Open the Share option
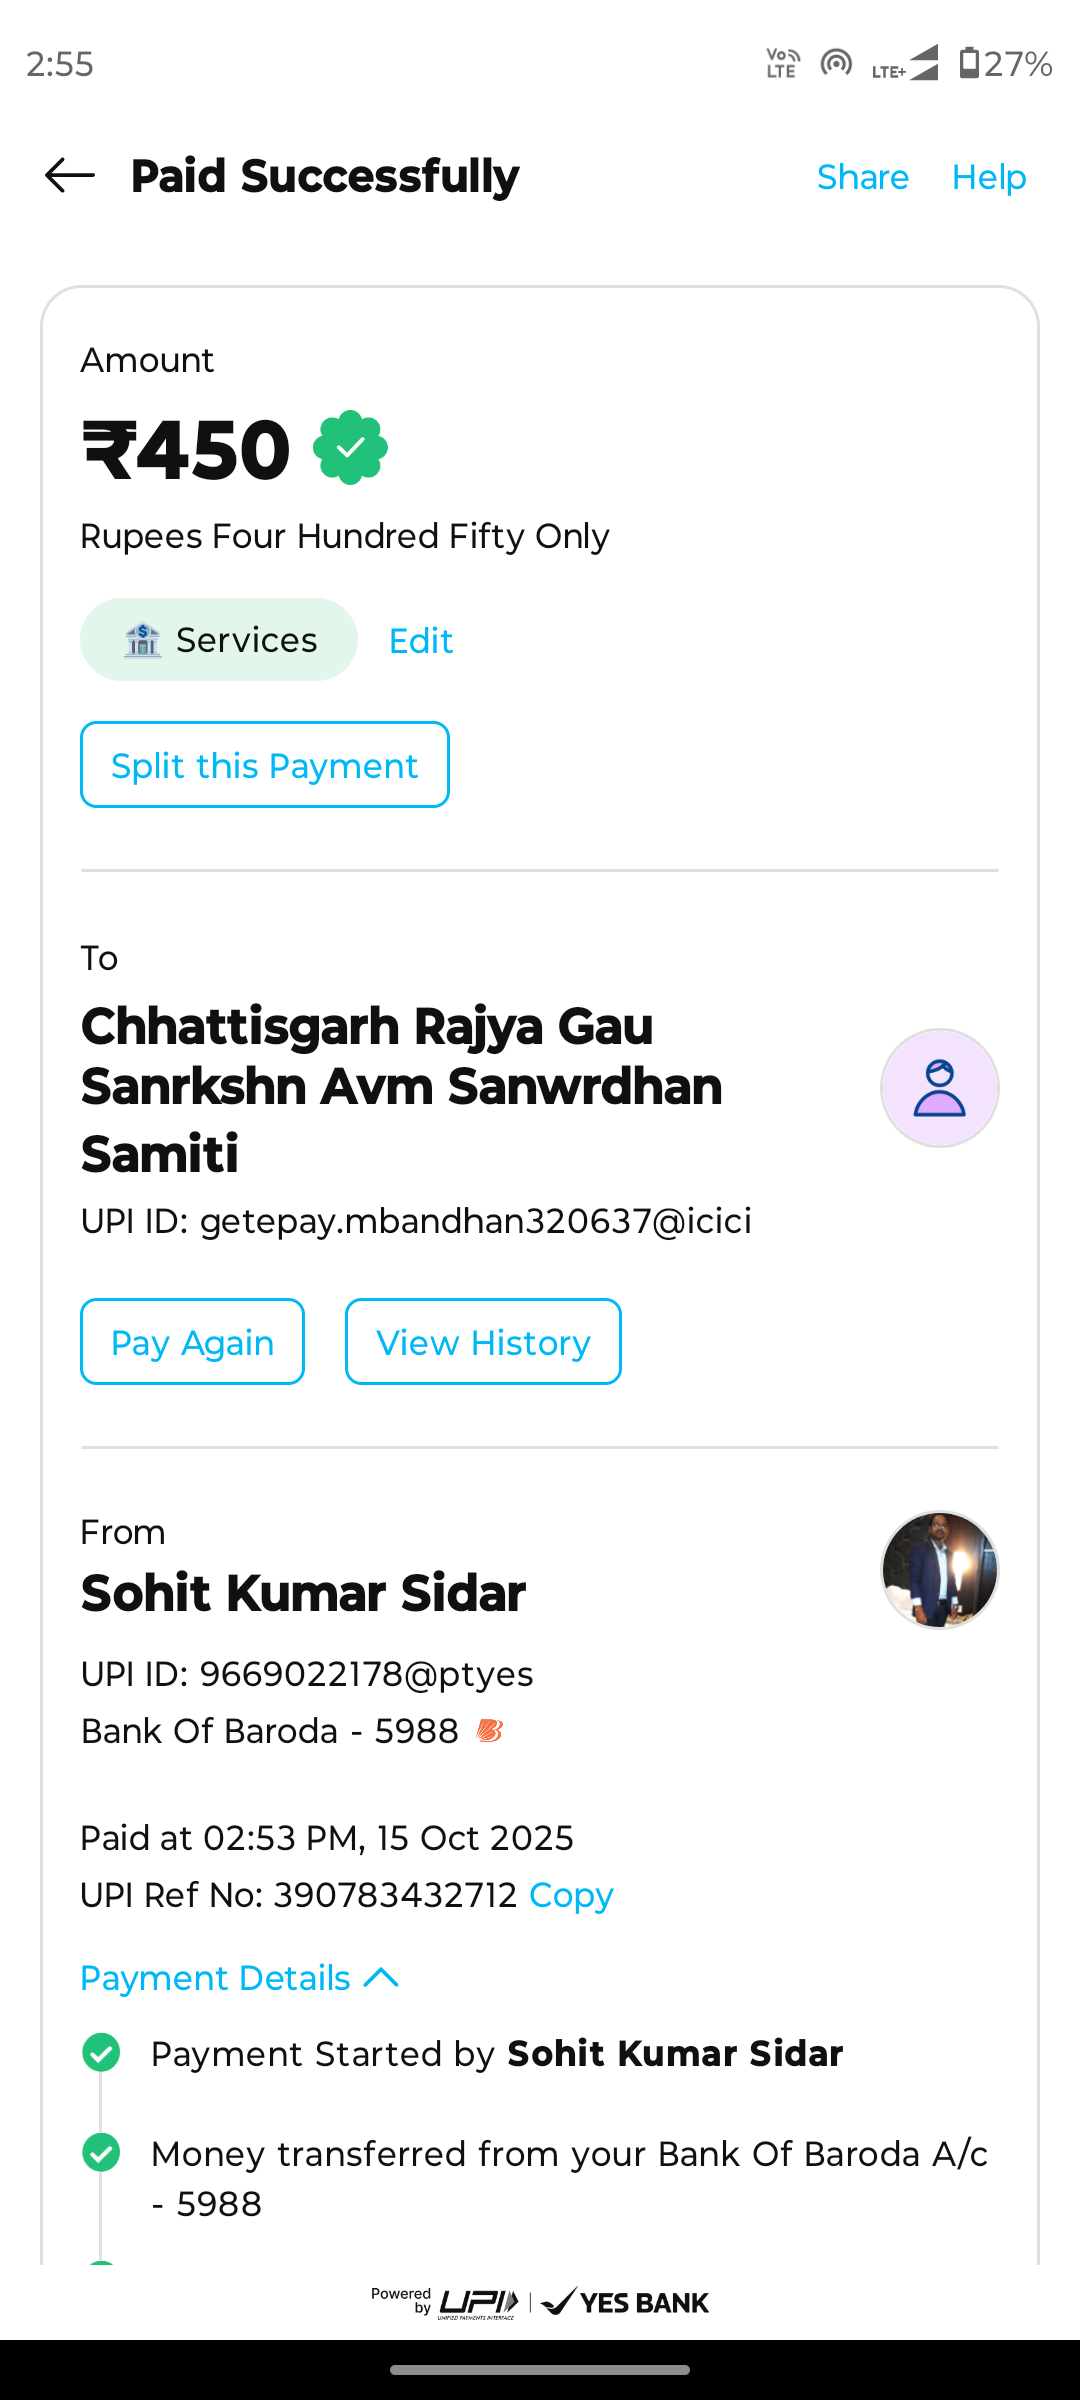The width and height of the screenshot is (1080, 2400). click(x=862, y=177)
